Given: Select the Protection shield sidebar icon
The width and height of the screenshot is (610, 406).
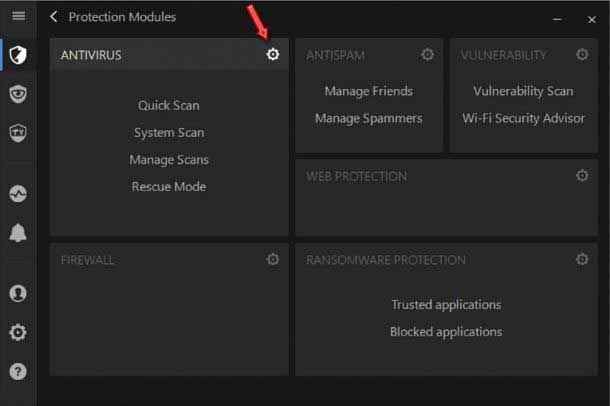Looking at the screenshot, I should (18, 55).
